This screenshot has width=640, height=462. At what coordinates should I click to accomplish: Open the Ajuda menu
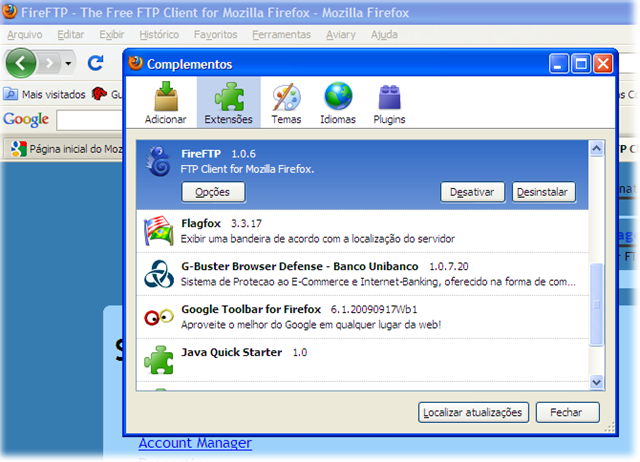coord(384,35)
